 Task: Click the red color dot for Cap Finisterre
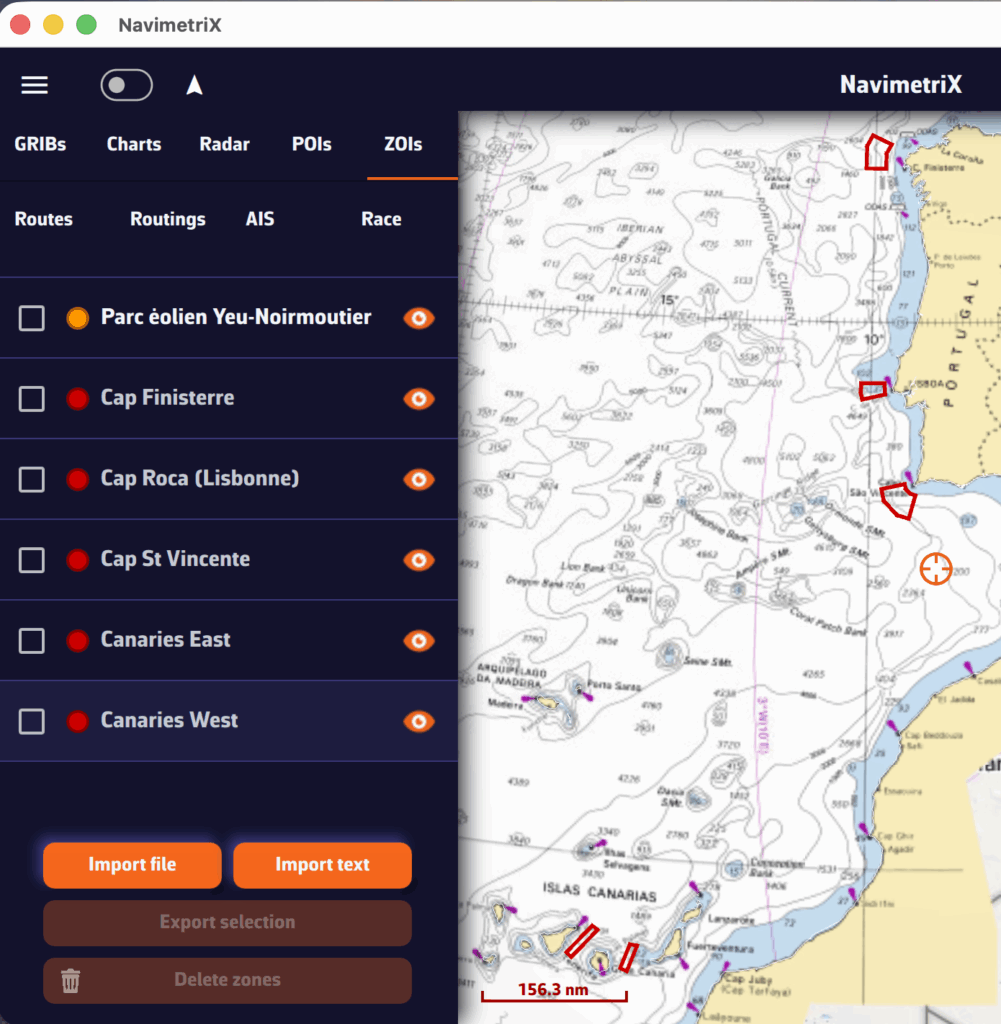78,399
